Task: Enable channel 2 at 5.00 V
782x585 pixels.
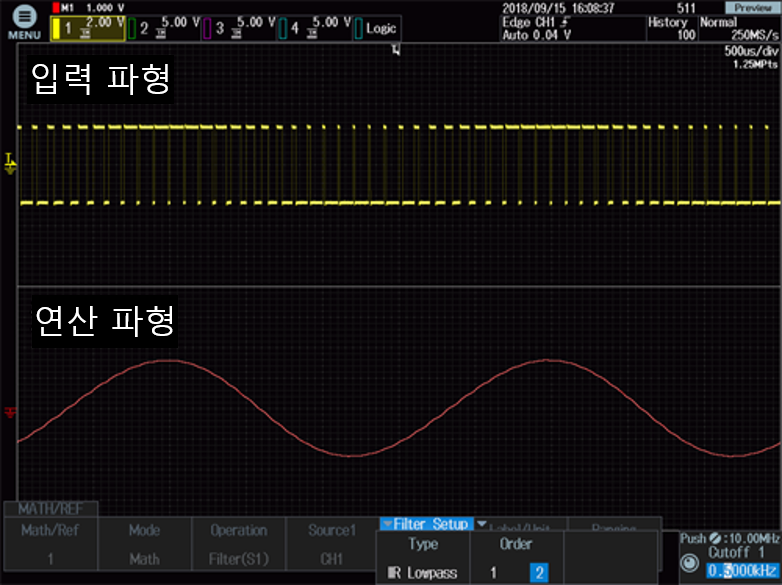Action: pos(164,28)
